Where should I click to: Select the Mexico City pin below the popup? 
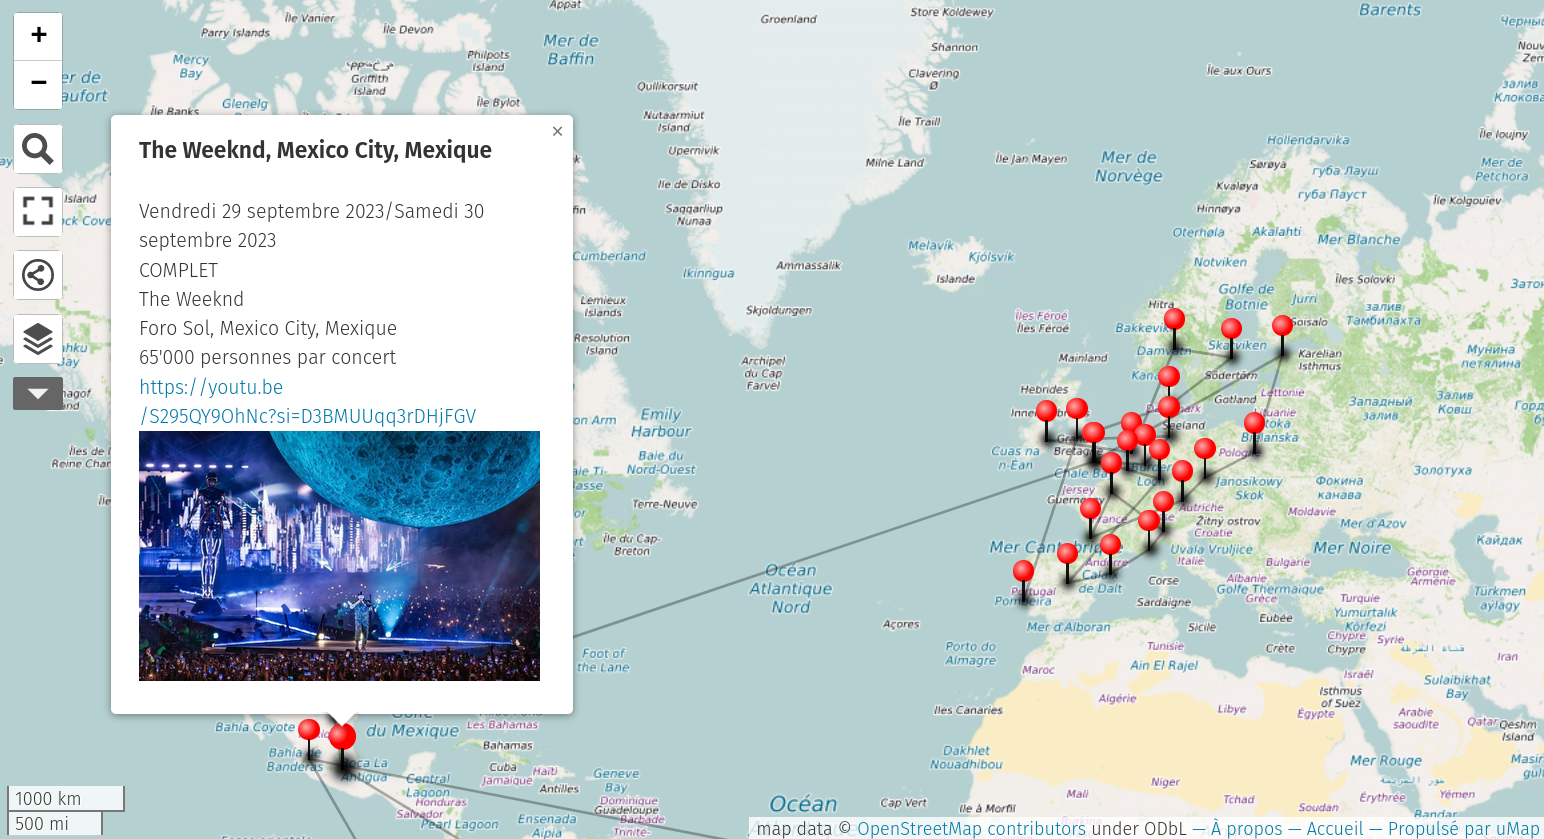[342, 738]
